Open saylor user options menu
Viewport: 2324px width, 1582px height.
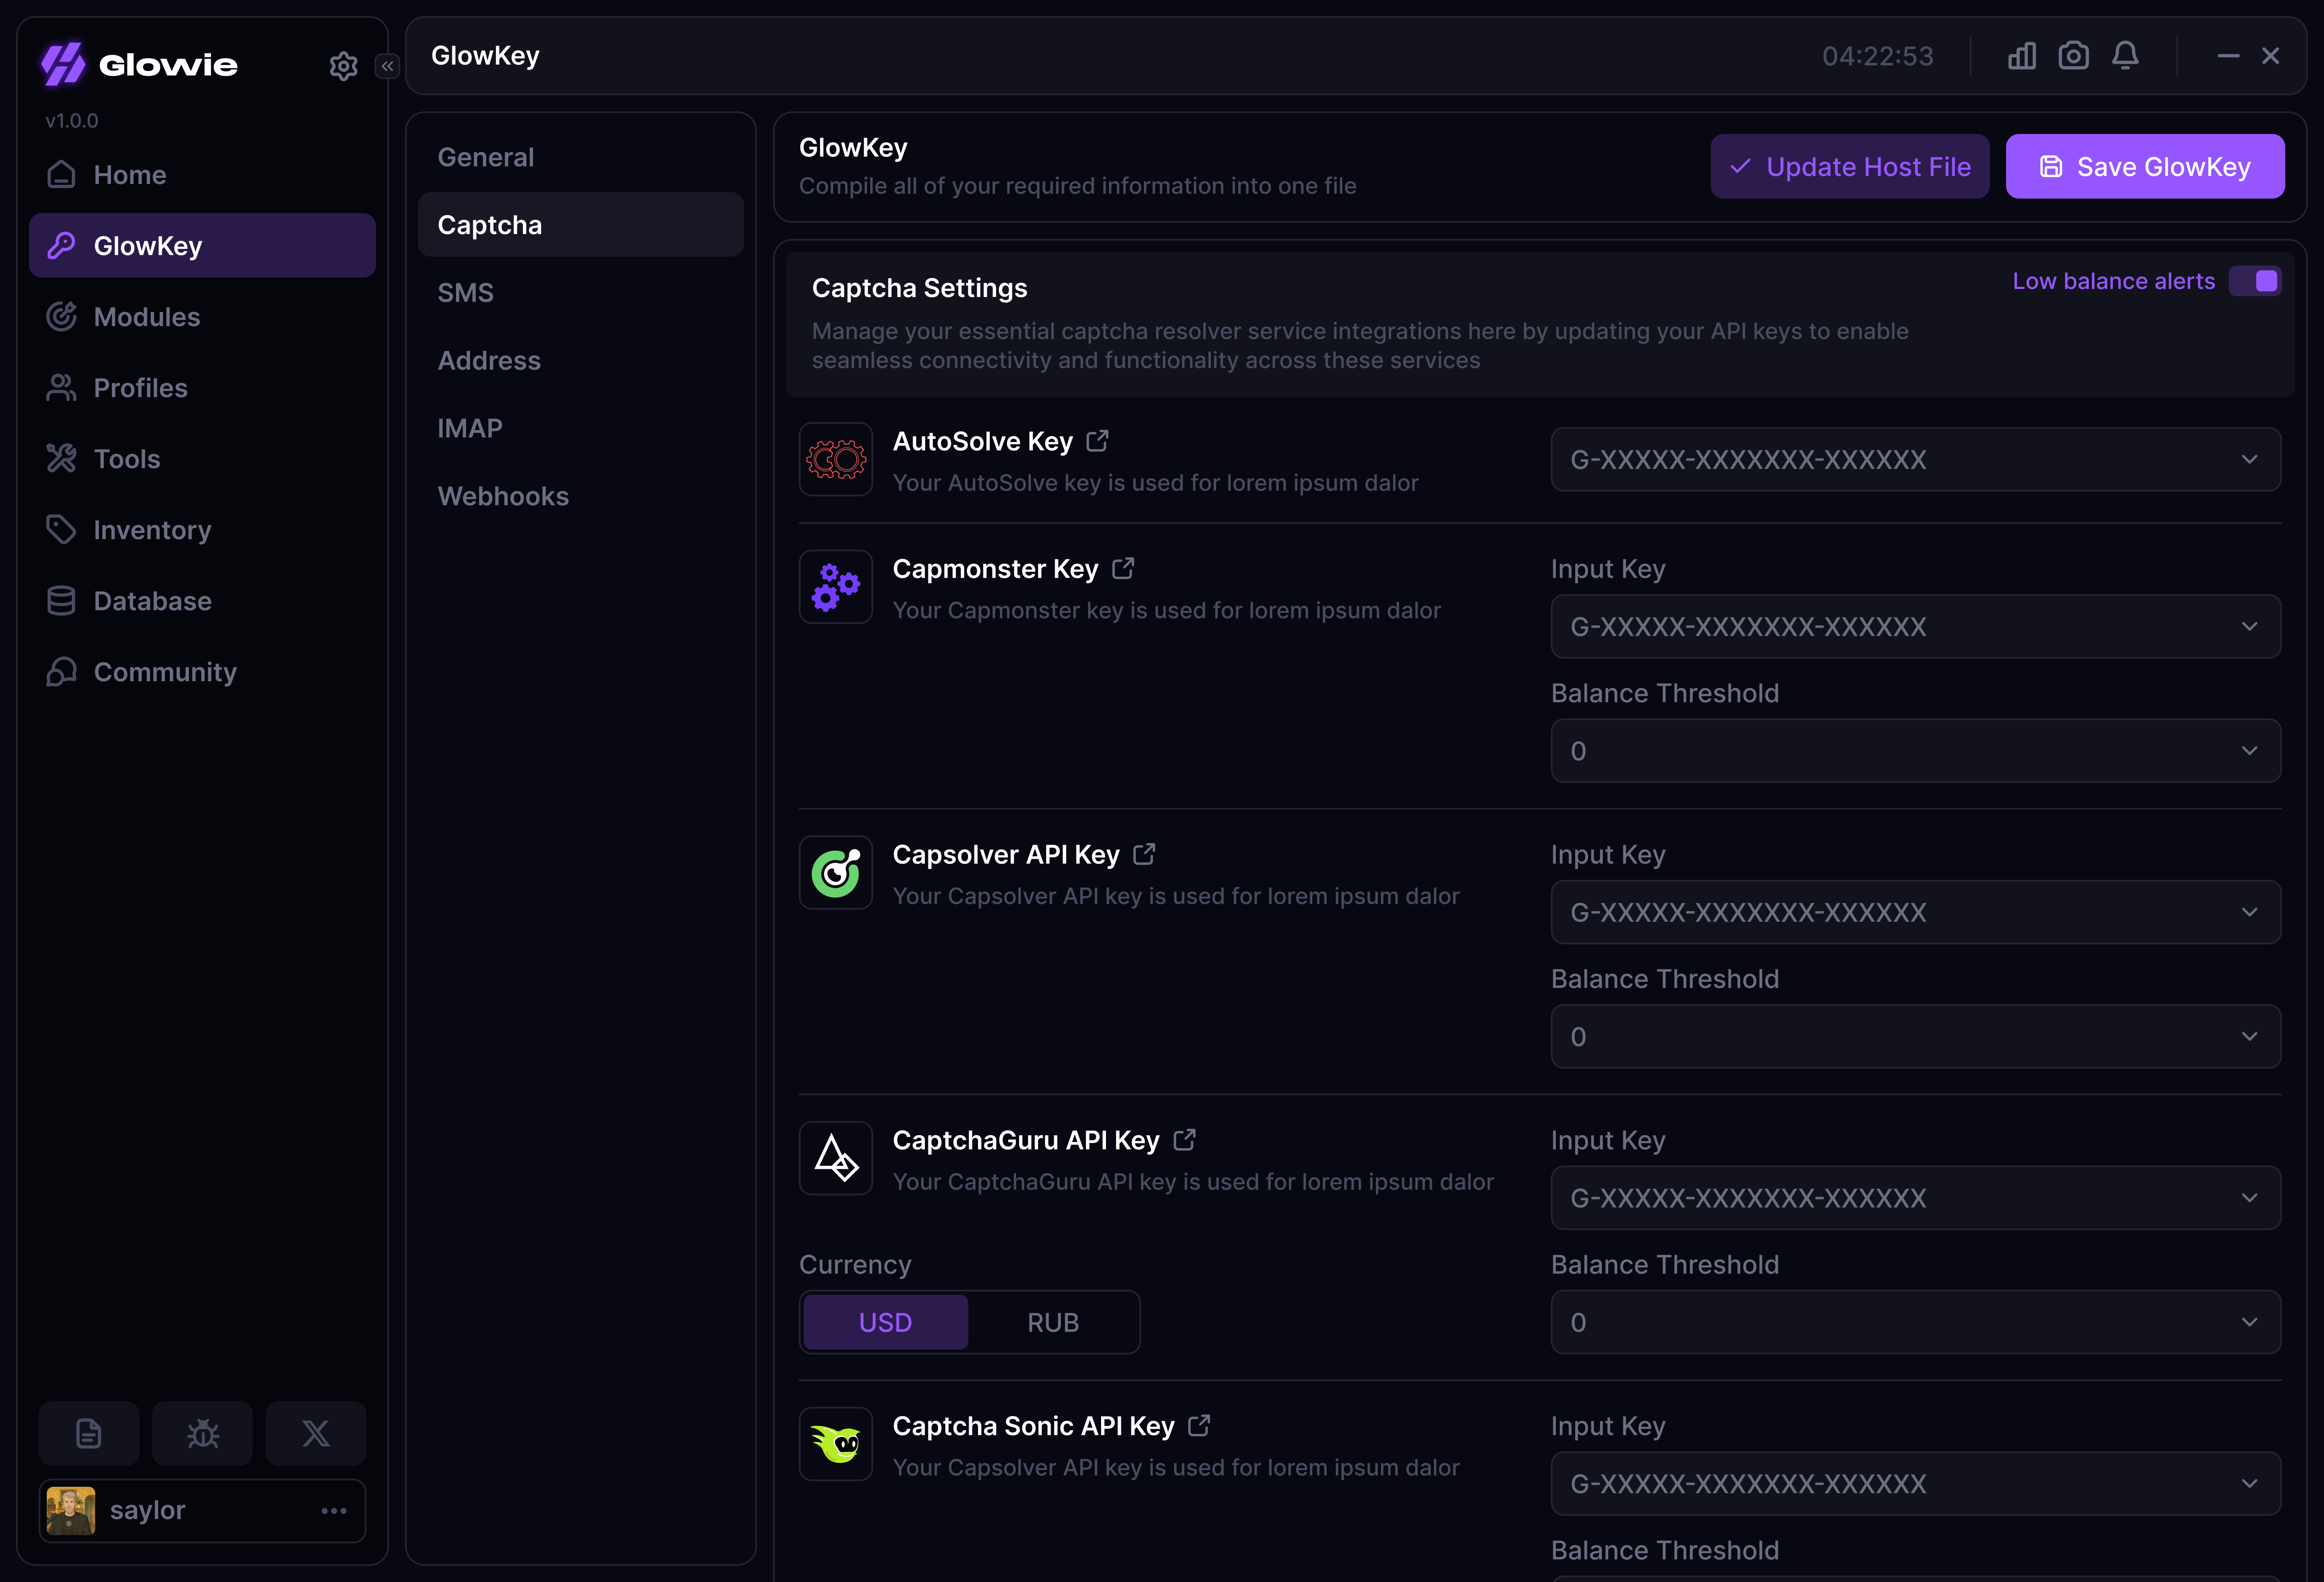[334, 1510]
